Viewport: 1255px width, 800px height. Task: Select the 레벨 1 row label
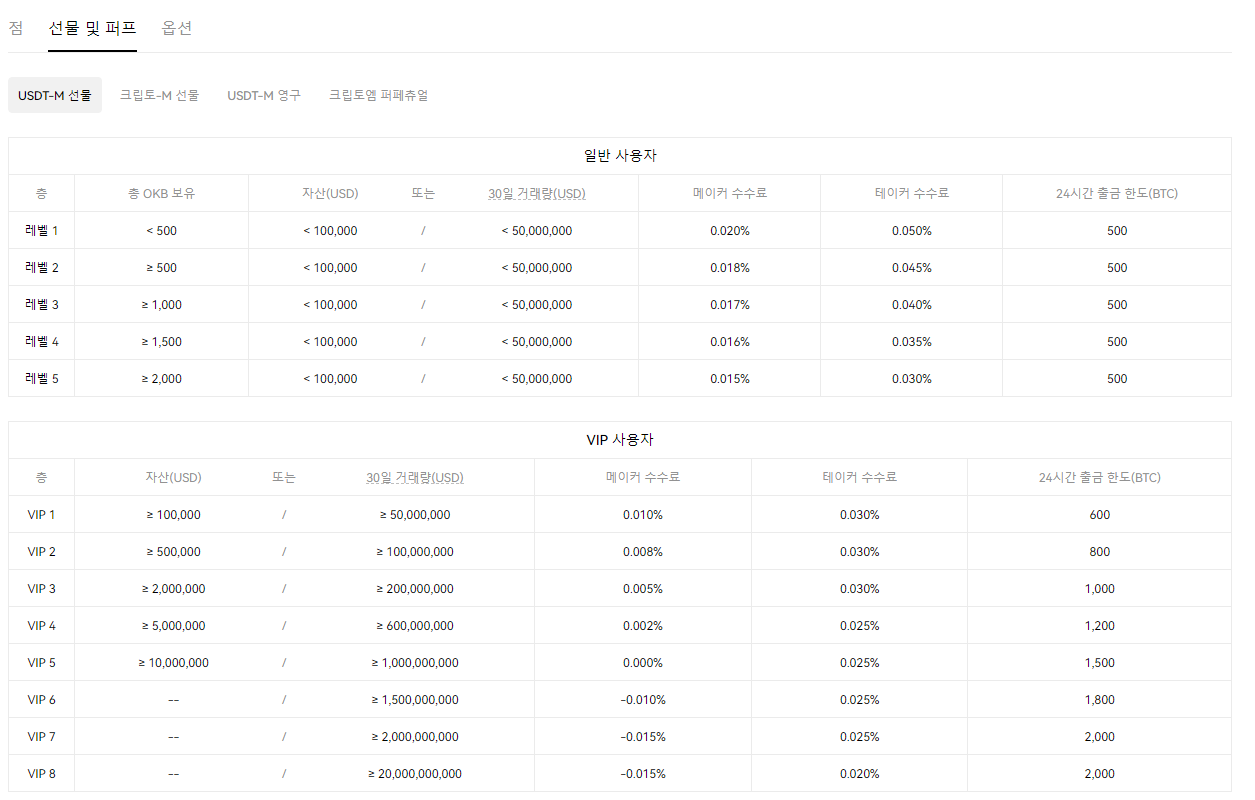tap(42, 231)
